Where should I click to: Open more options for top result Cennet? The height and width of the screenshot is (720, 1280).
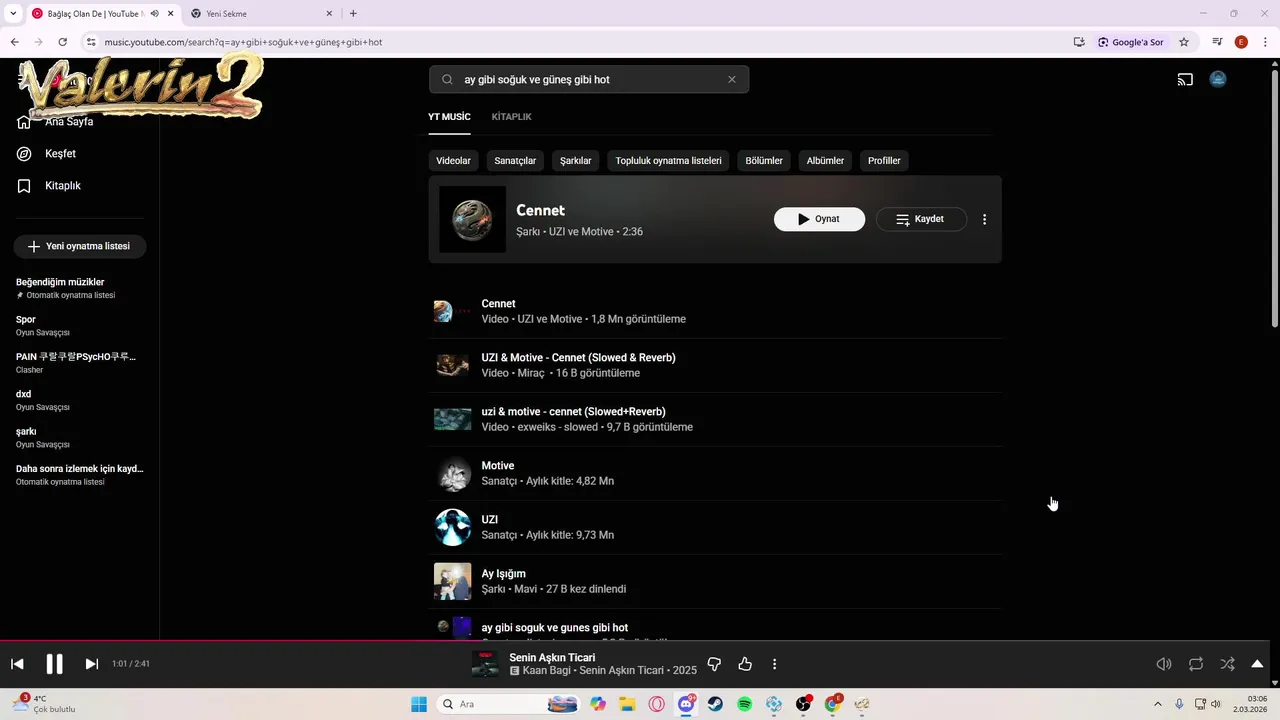coord(984,219)
